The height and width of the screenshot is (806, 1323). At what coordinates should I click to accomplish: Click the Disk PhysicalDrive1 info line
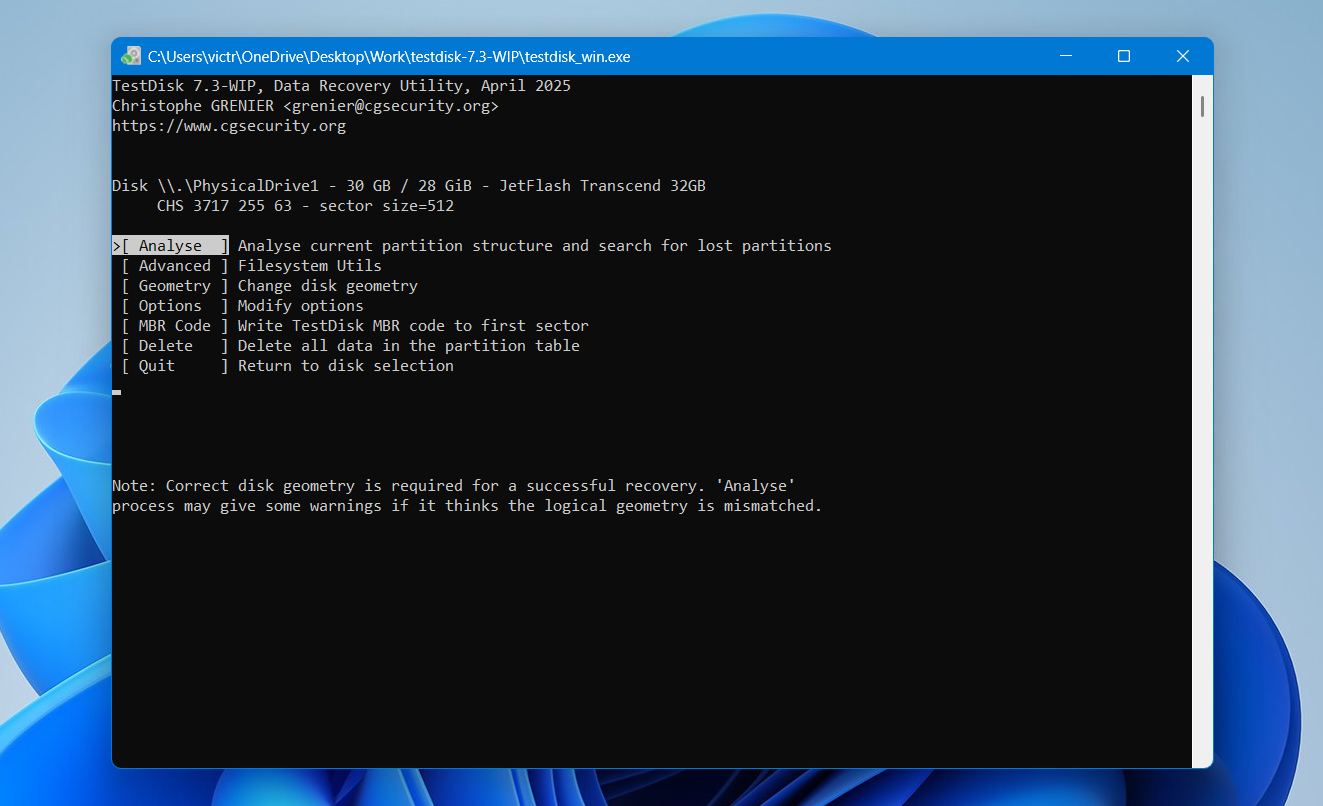(409, 186)
